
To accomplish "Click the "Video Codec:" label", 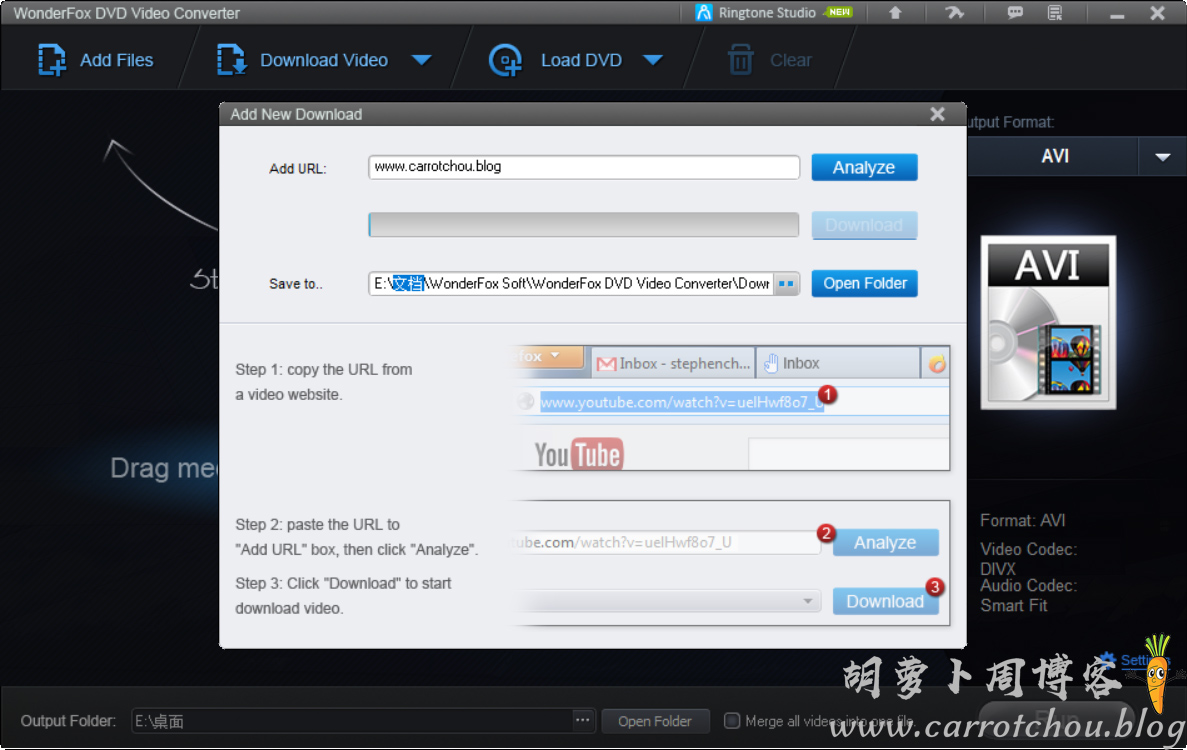I will click(x=1028, y=549).
